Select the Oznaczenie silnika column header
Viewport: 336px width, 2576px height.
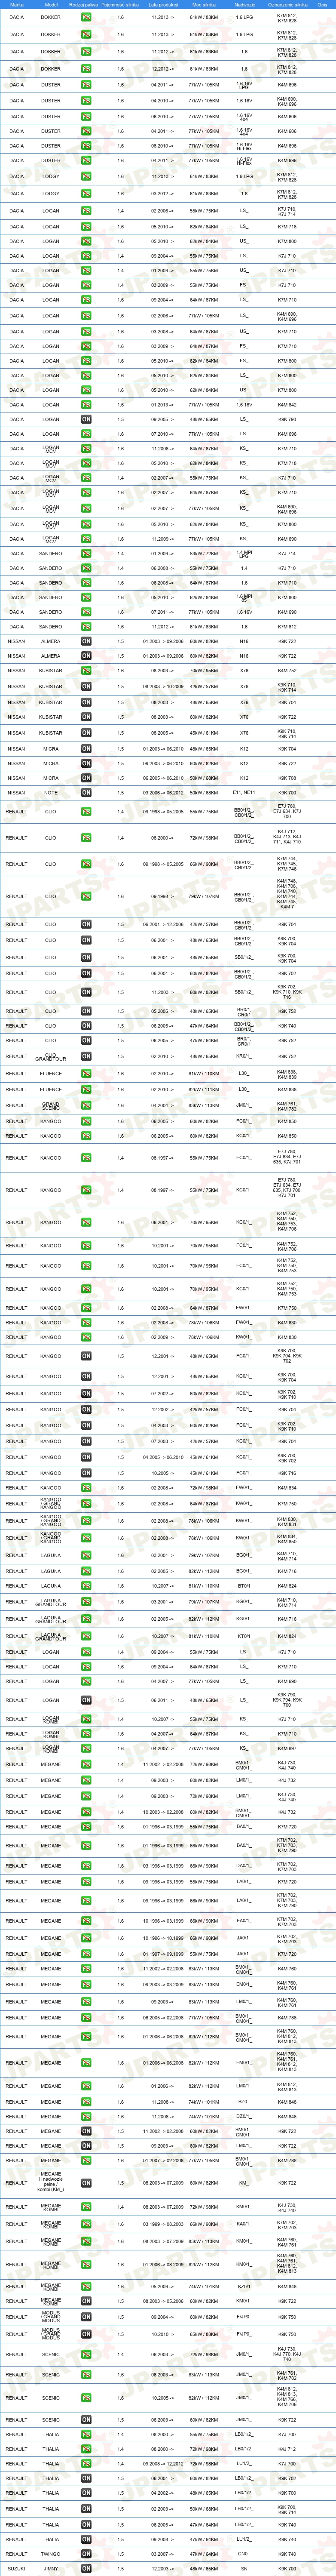point(287,5)
